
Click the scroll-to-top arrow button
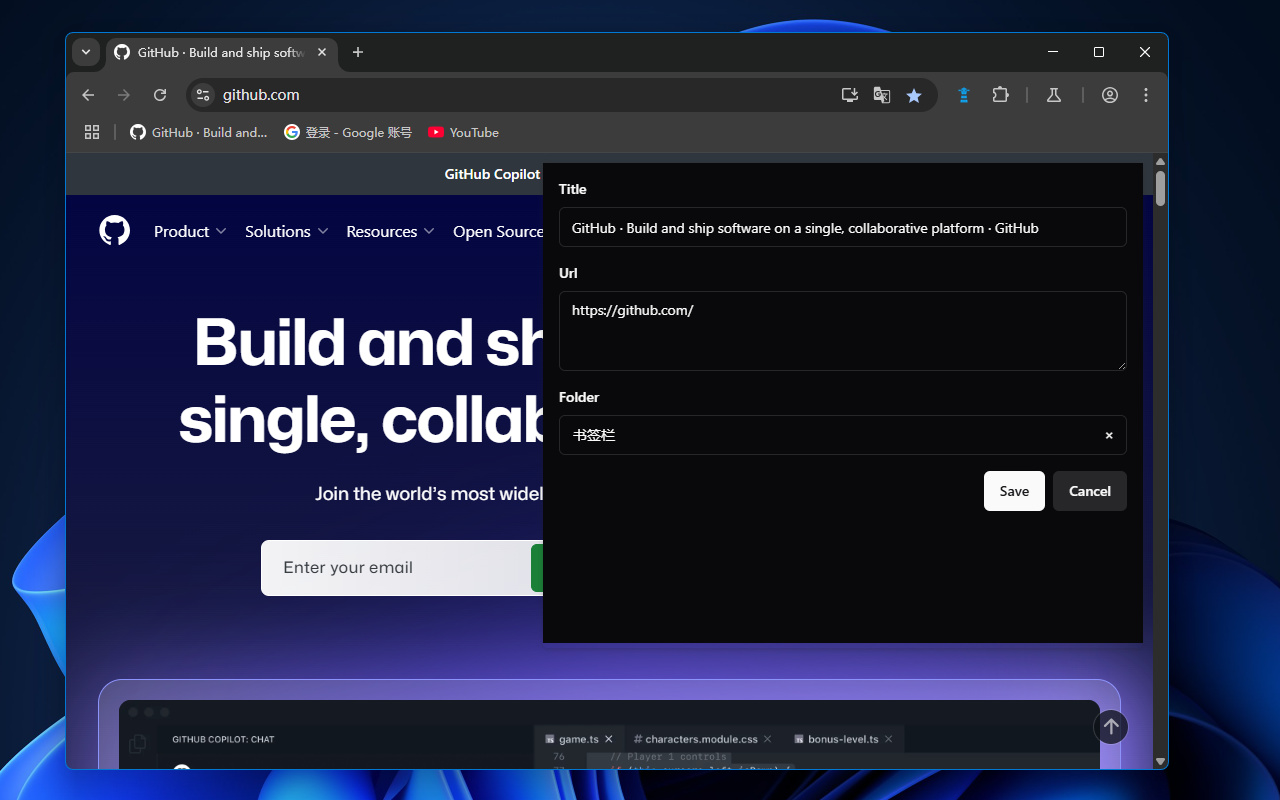(1111, 727)
